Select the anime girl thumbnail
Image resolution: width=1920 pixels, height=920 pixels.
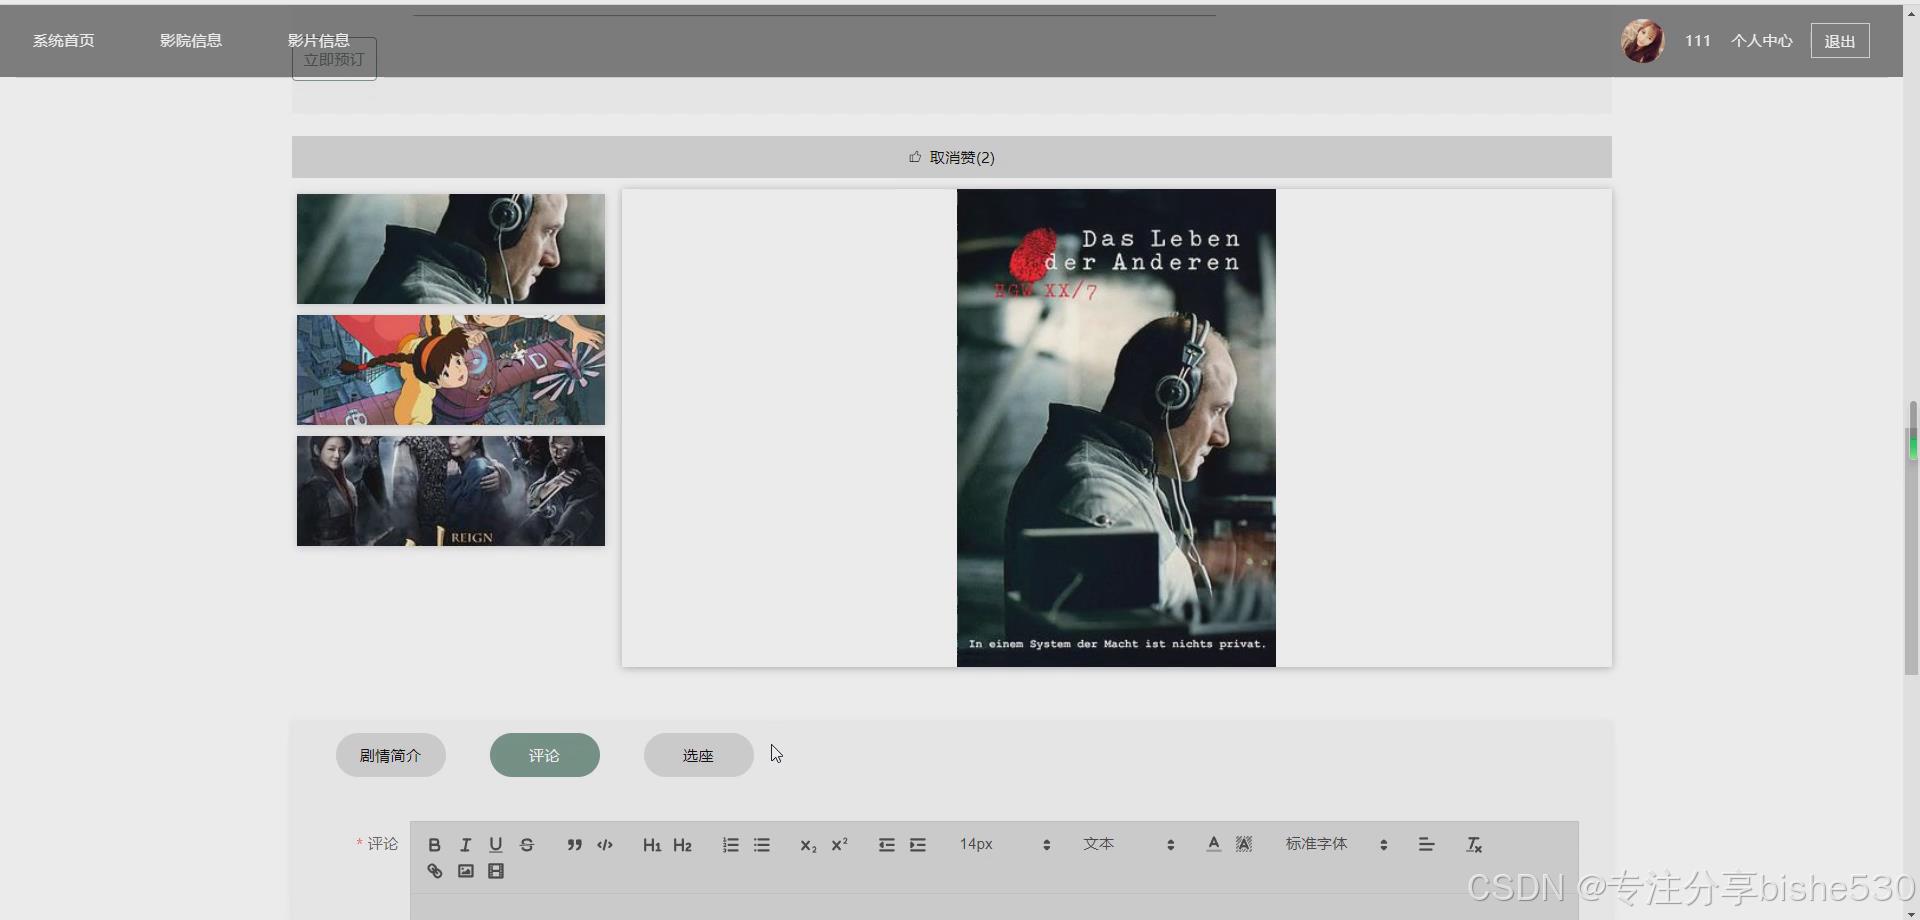coord(451,370)
